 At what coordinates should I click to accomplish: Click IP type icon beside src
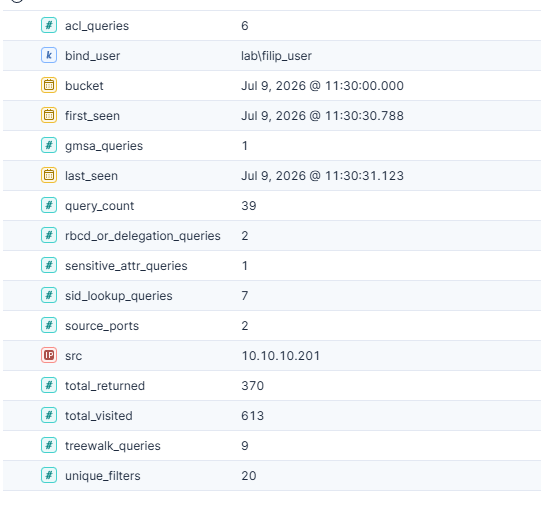(49, 355)
